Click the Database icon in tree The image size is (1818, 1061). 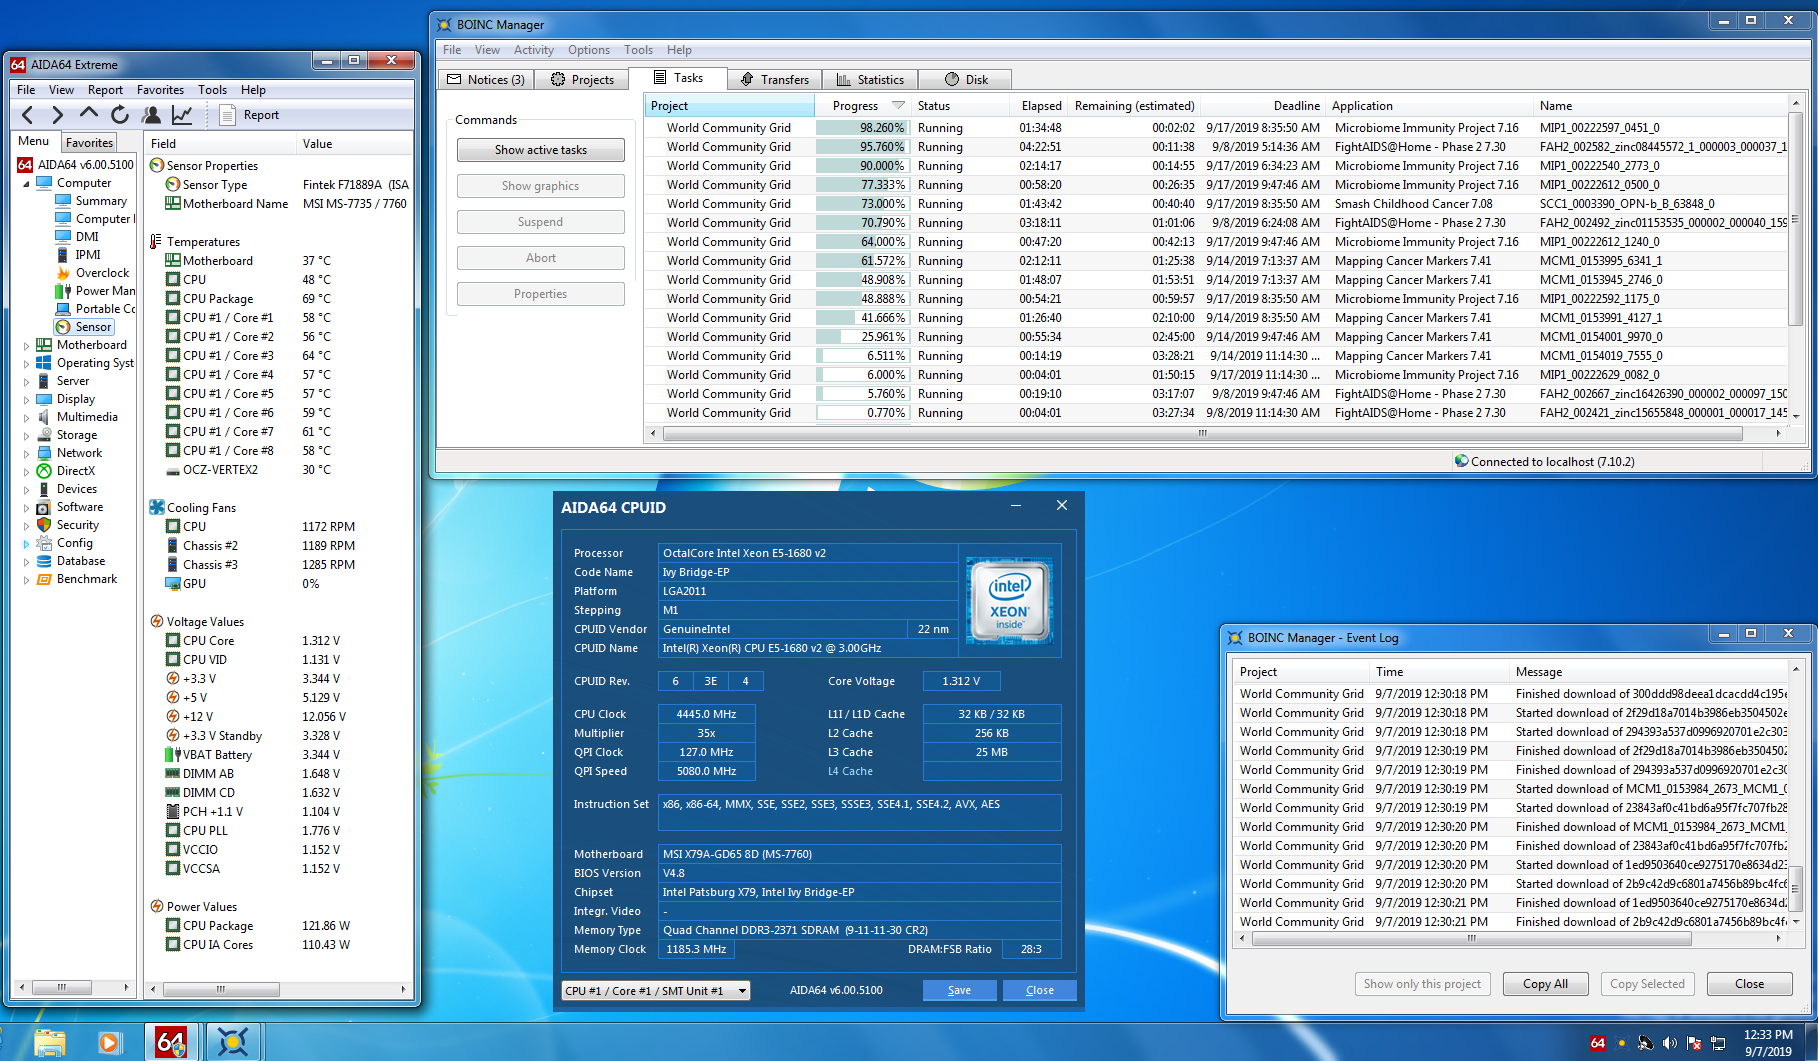[44, 561]
